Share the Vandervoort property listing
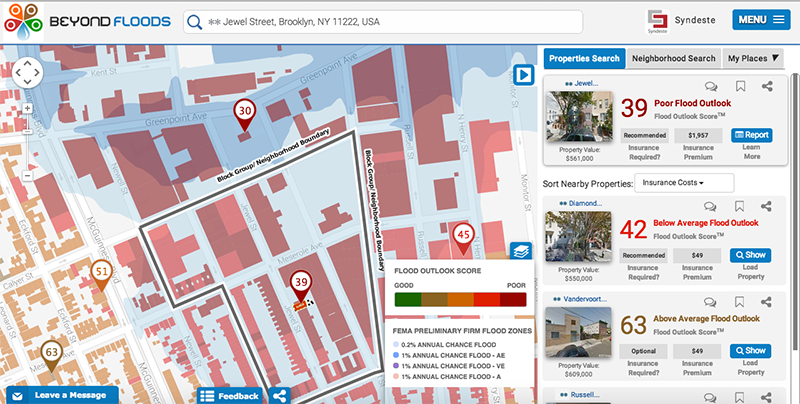Screen dimensions: 800x404 click(x=767, y=300)
